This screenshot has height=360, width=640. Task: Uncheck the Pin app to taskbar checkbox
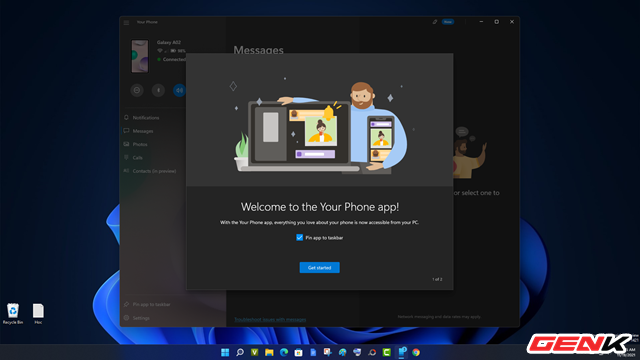(300, 238)
